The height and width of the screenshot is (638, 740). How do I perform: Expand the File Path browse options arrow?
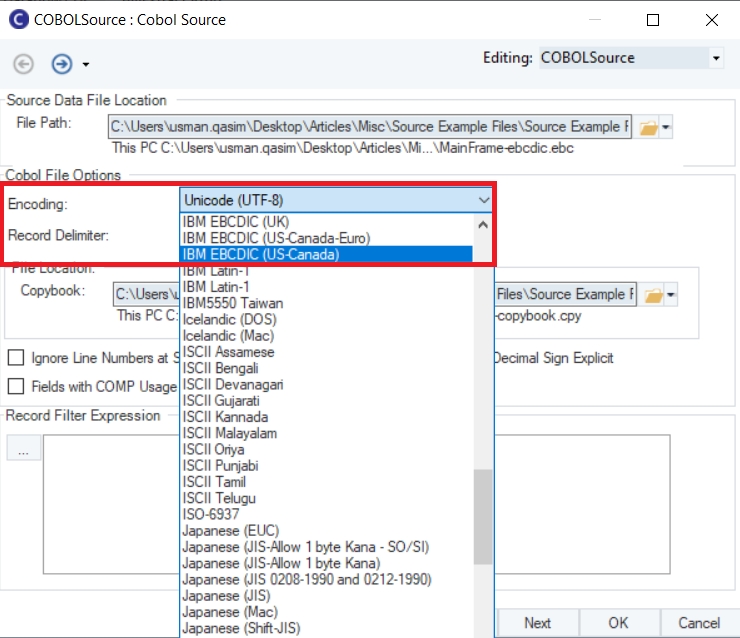(667, 128)
